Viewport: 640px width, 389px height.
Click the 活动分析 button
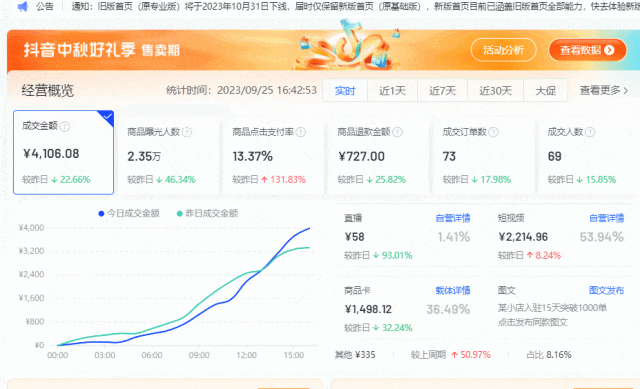[504, 50]
